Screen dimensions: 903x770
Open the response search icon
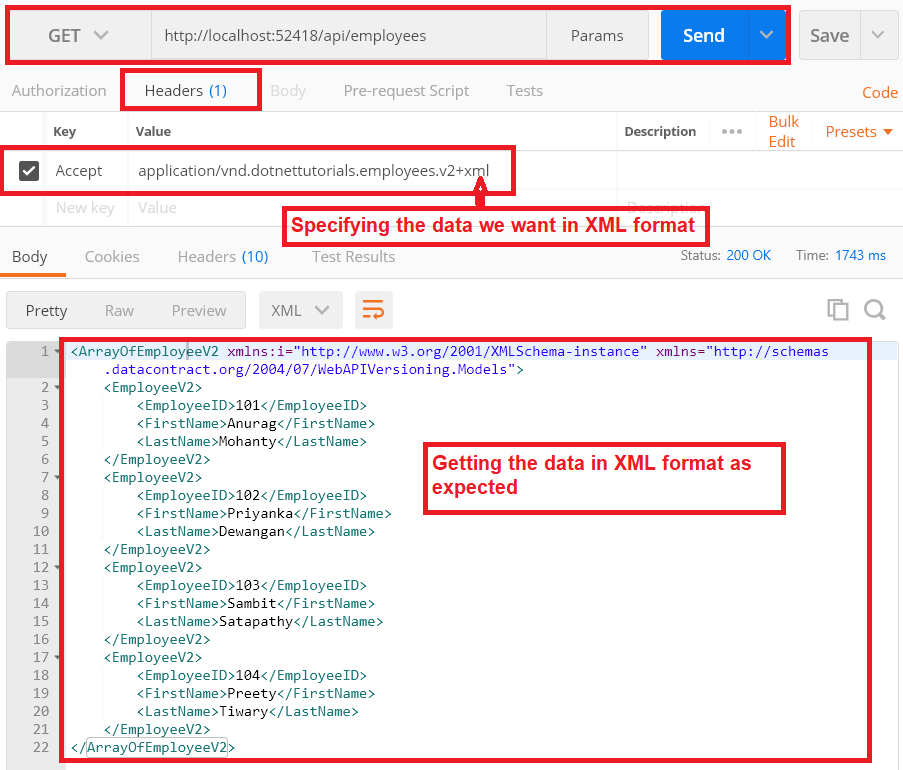pyautogui.click(x=875, y=310)
